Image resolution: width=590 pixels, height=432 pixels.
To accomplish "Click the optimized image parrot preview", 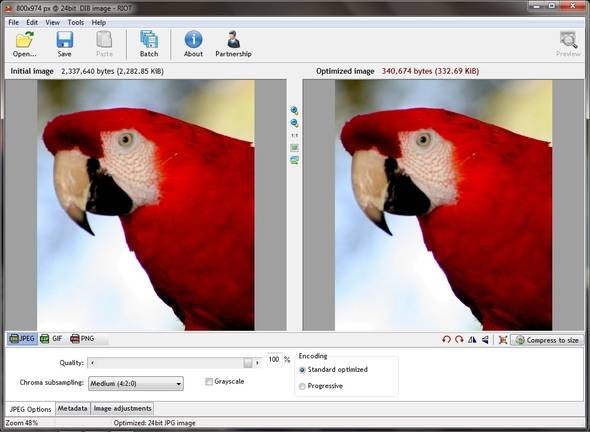I will coord(444,205).
